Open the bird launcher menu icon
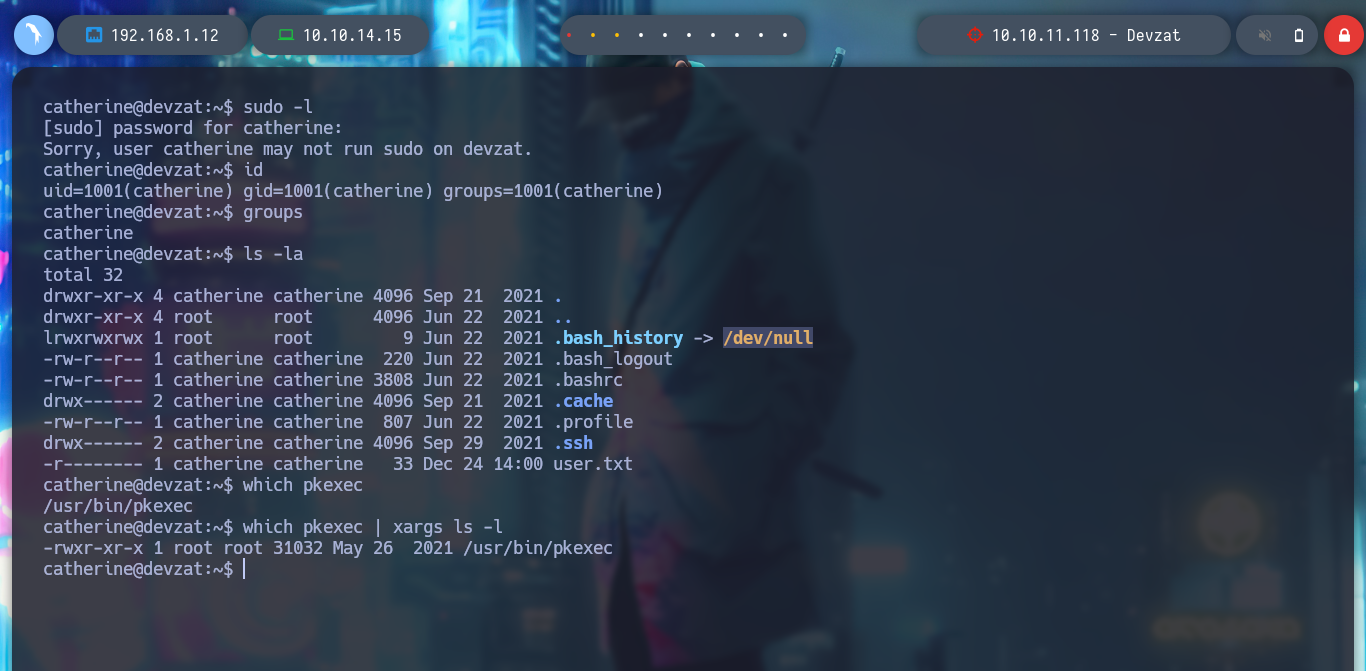Viewport: 1366px width, 671px height. click(33, 35)
